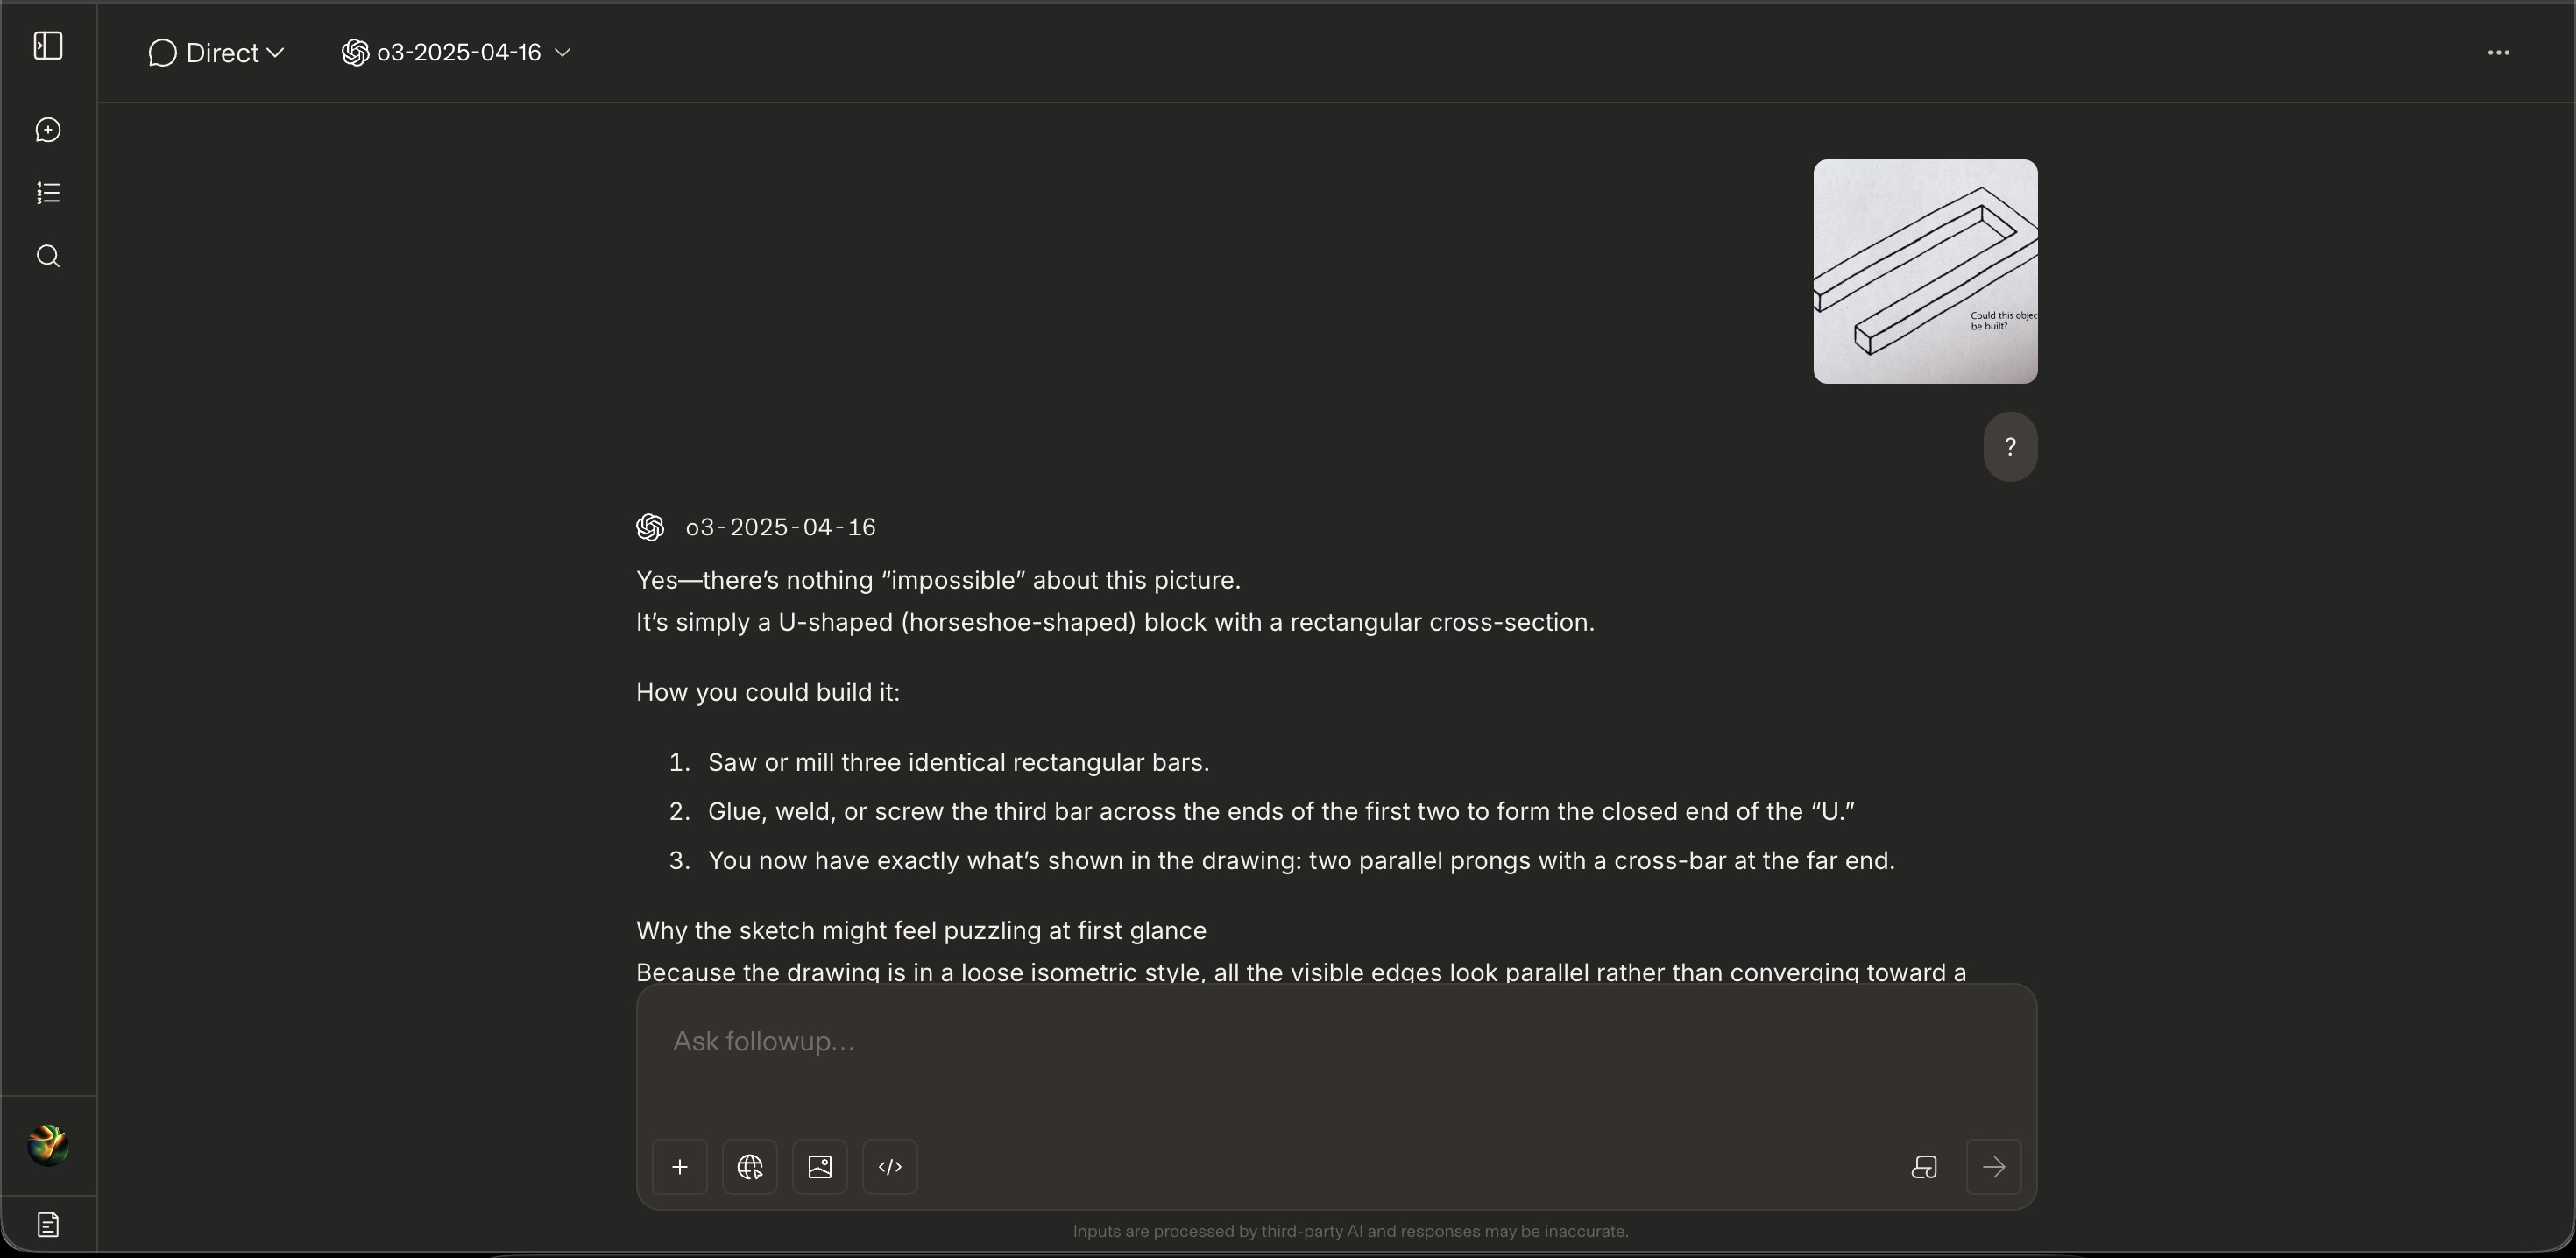Click the user avatar in sidebar
The image size is (2576, 1258).
pos(48,1145)
